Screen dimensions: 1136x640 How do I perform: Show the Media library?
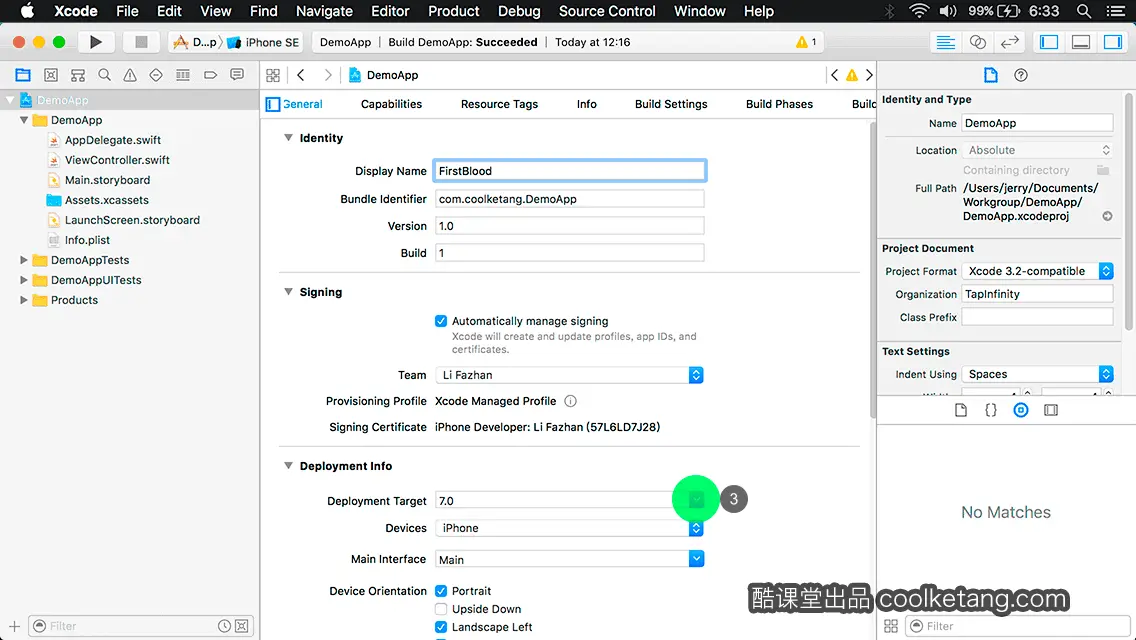(1051, 410)
